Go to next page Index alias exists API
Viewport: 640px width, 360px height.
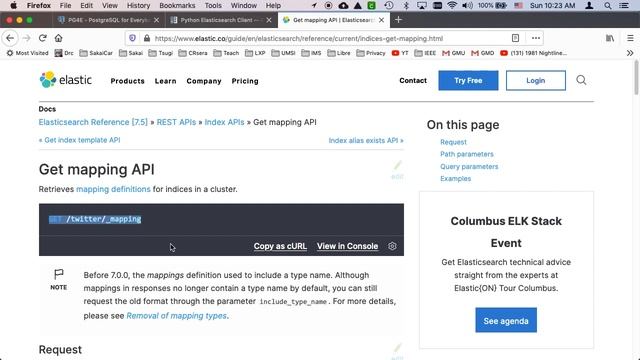pos(366,140)
